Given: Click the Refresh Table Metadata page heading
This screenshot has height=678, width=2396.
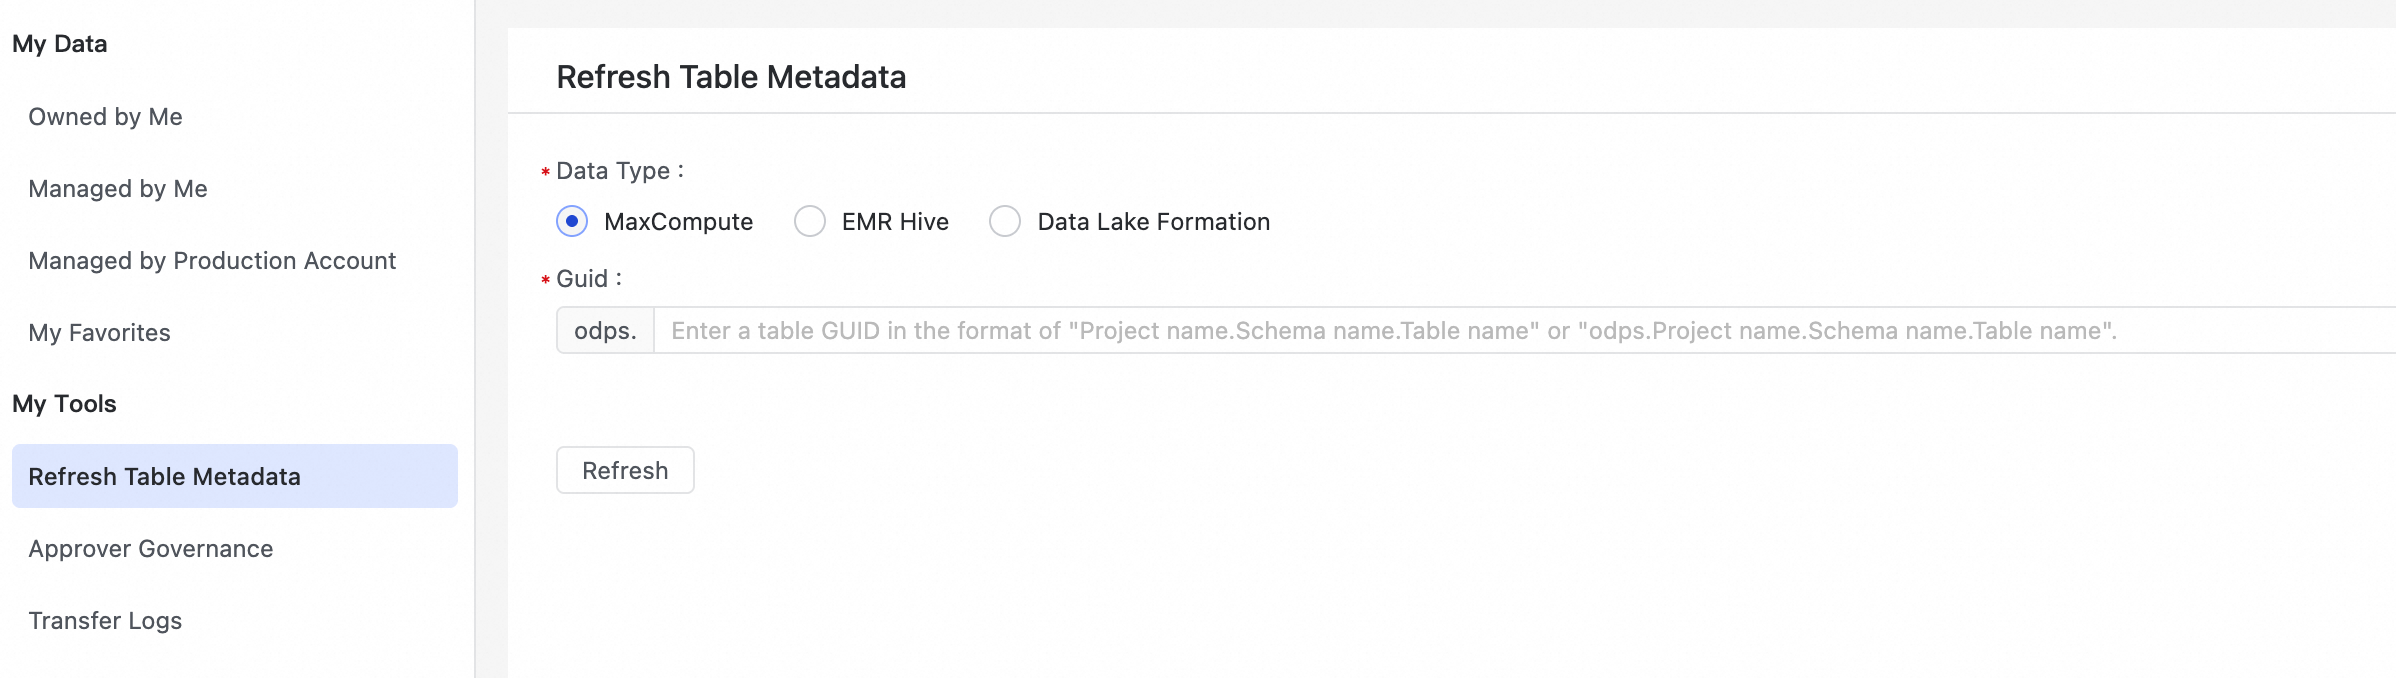Looking at the screenshot, I should pyautogui.click(x=731, y=77).
